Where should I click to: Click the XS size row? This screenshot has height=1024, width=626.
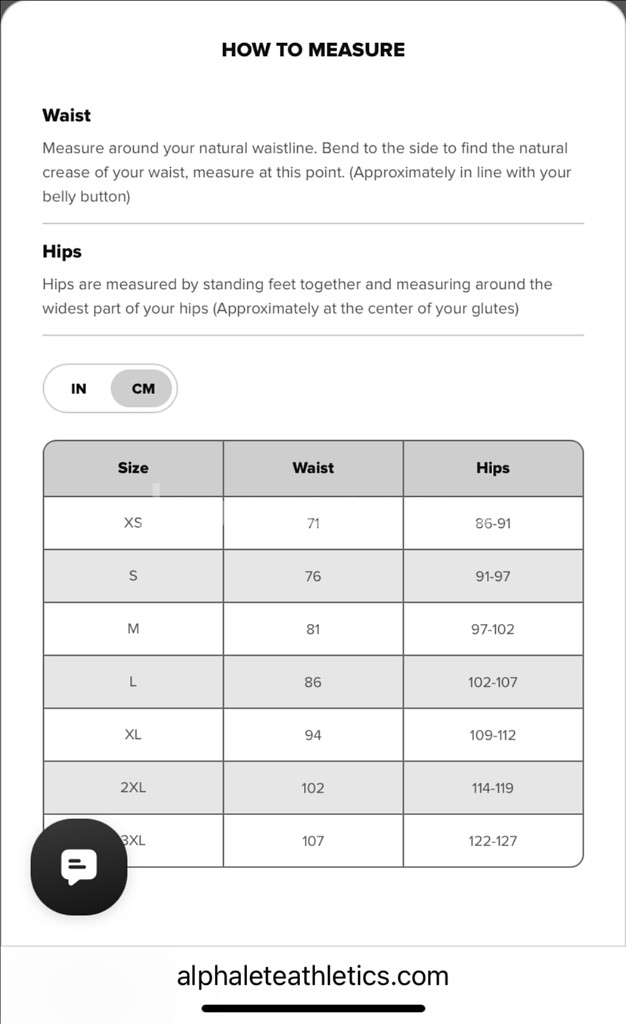click(x=132, y=522)
